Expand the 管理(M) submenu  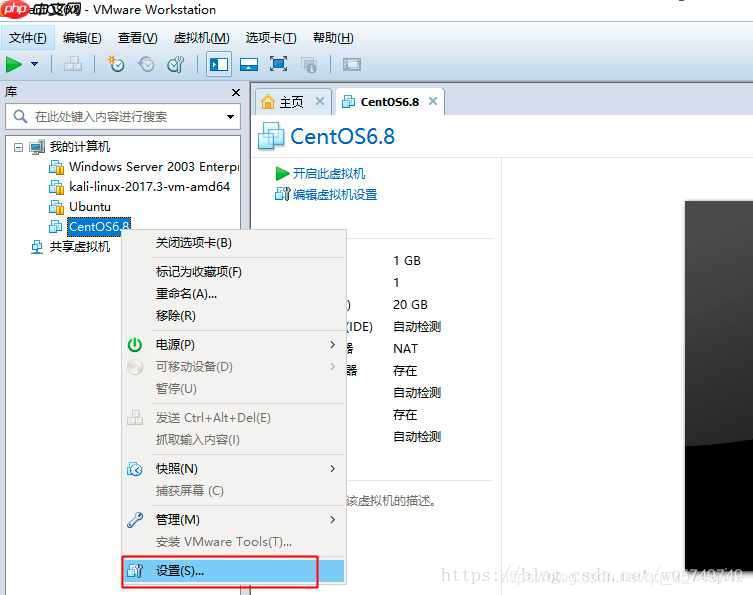click(x=234, y=520)
